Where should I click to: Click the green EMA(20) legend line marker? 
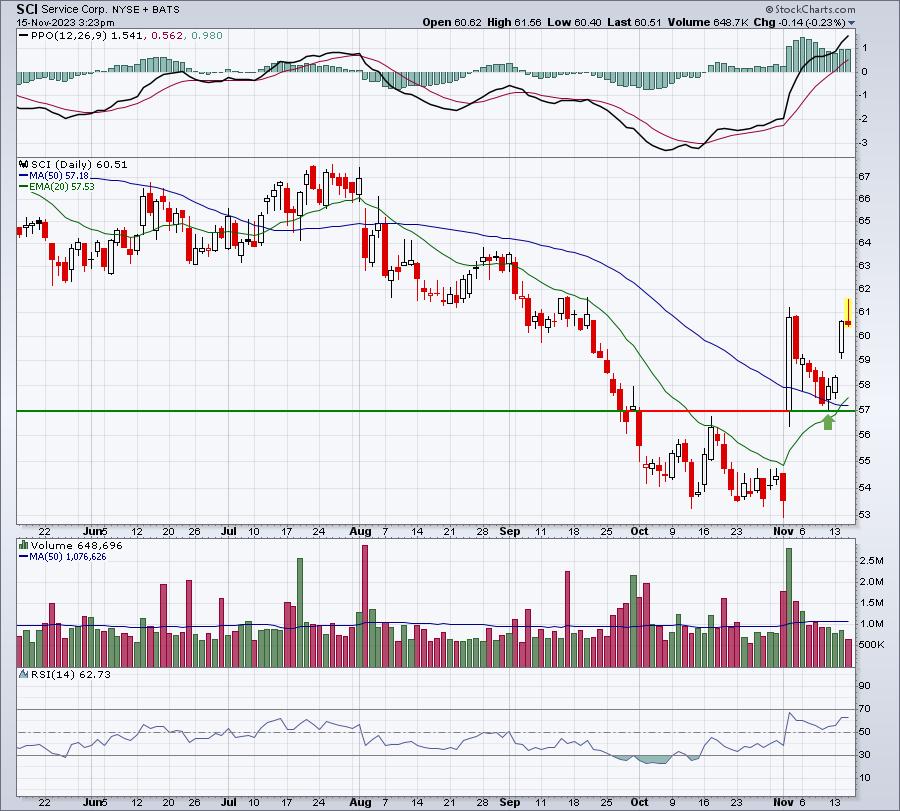click(24, 187)
